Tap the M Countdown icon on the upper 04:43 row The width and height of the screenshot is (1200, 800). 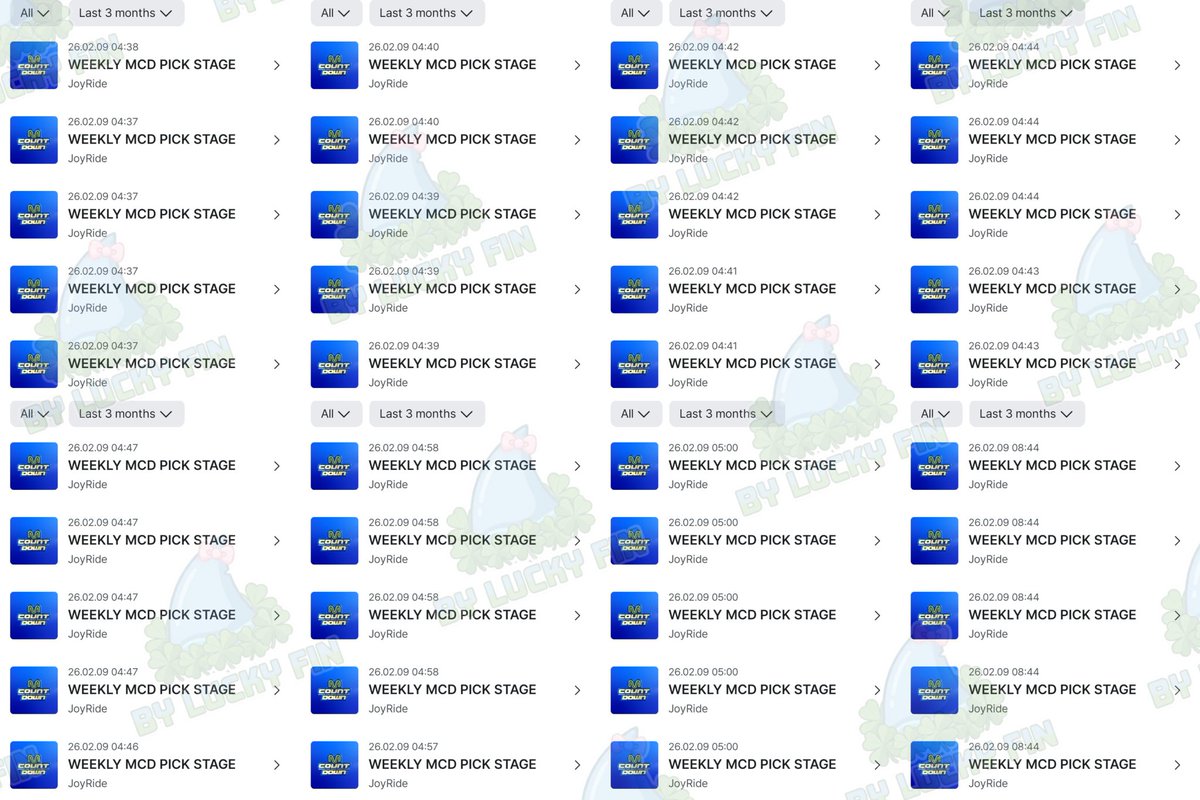(934, 290)
